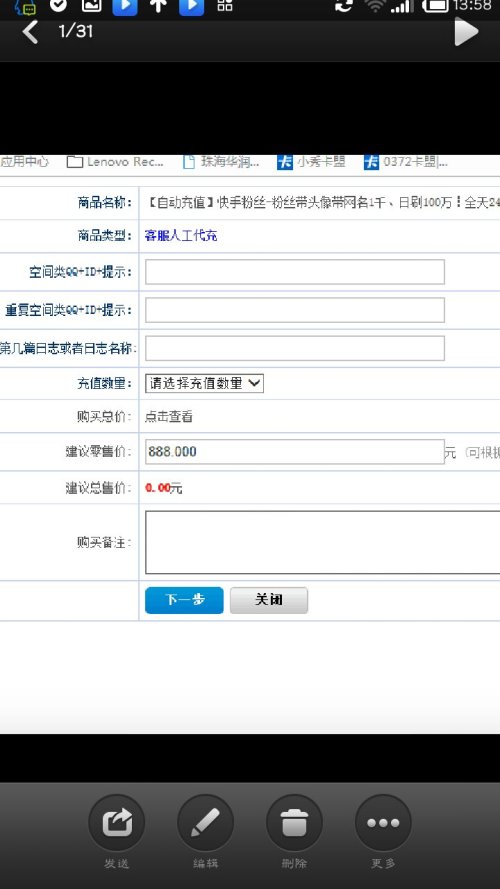The image size is (500, 889).
Task: Click the red 0.00元 total price
Action: [x=163, y=488]
